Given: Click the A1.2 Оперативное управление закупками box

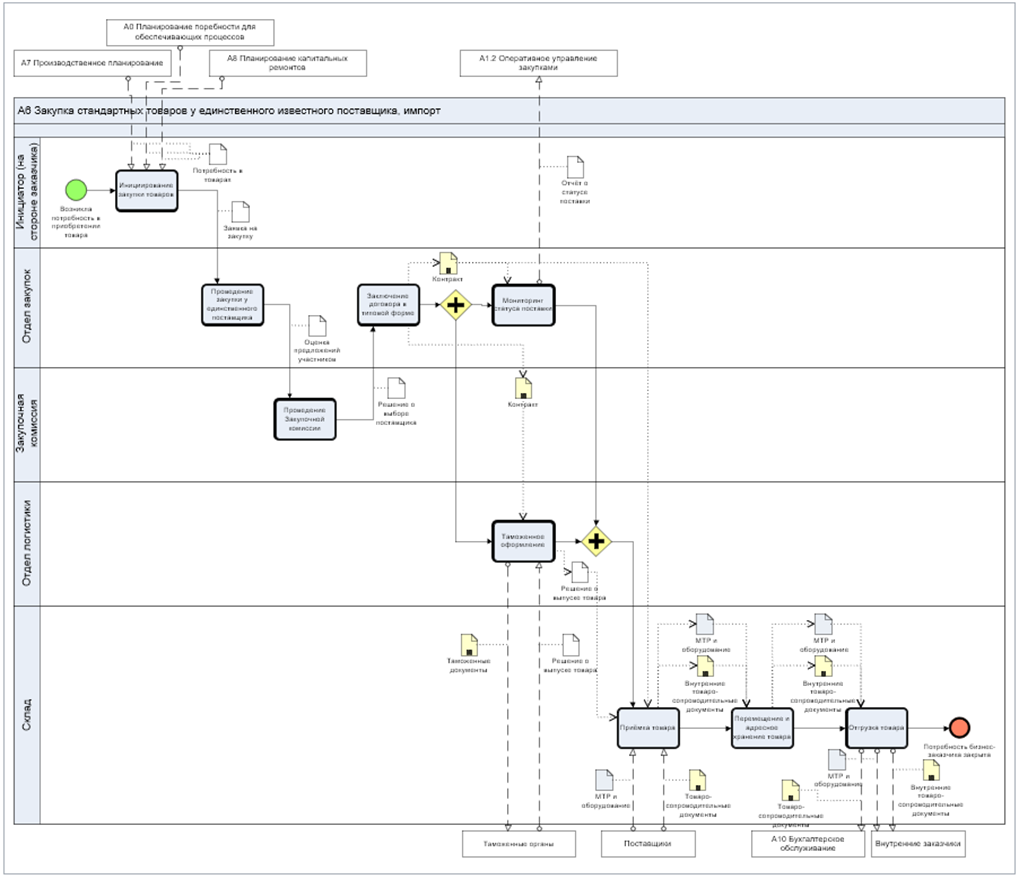Looking at the screenshot, I should tap(539, 64).
